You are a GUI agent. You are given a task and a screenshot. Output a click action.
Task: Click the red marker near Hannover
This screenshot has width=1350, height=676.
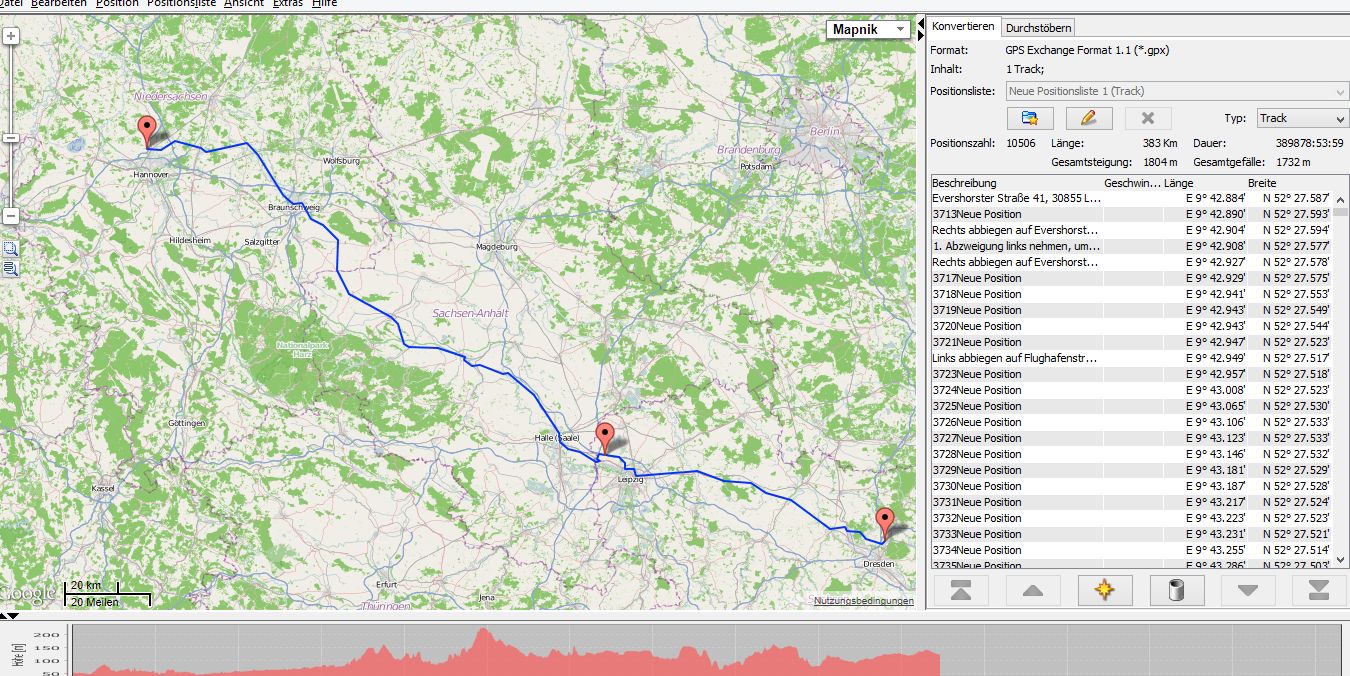(x=147, y=130)
